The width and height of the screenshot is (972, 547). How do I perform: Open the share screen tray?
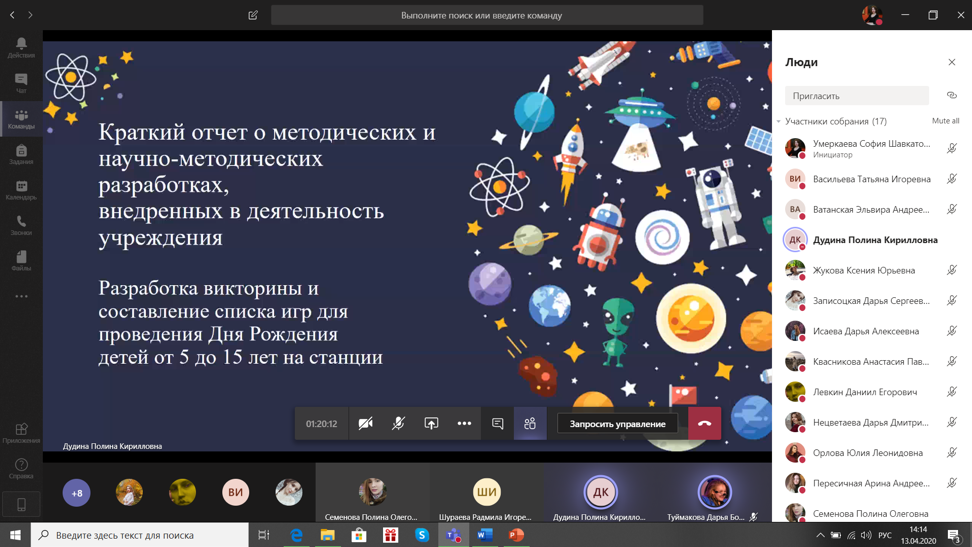[x=431, y=424]
